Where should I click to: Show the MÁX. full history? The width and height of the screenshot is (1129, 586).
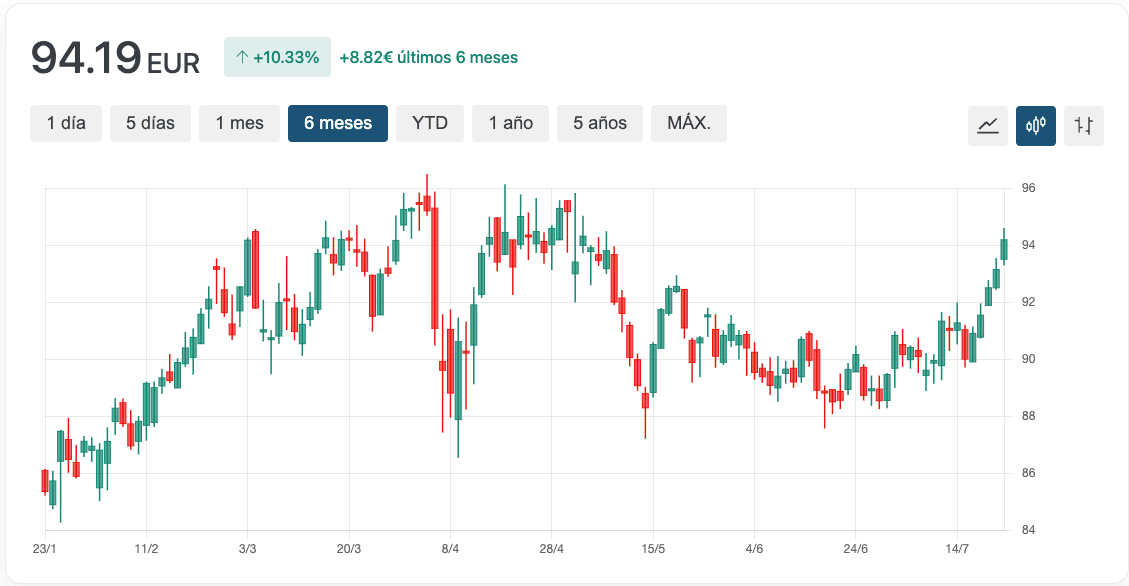click(x=688, y=123)
